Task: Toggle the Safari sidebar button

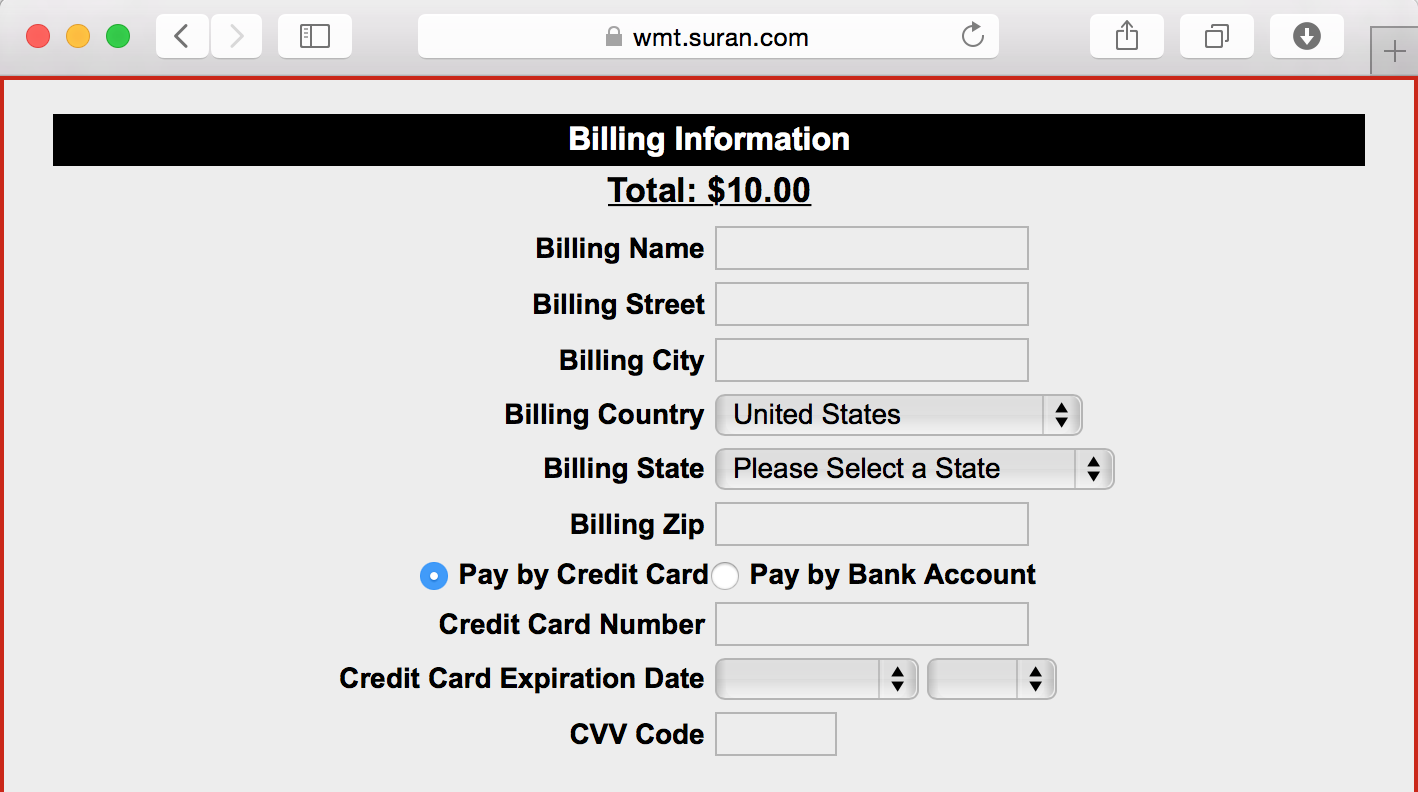Action: click(x=314, y=37)
